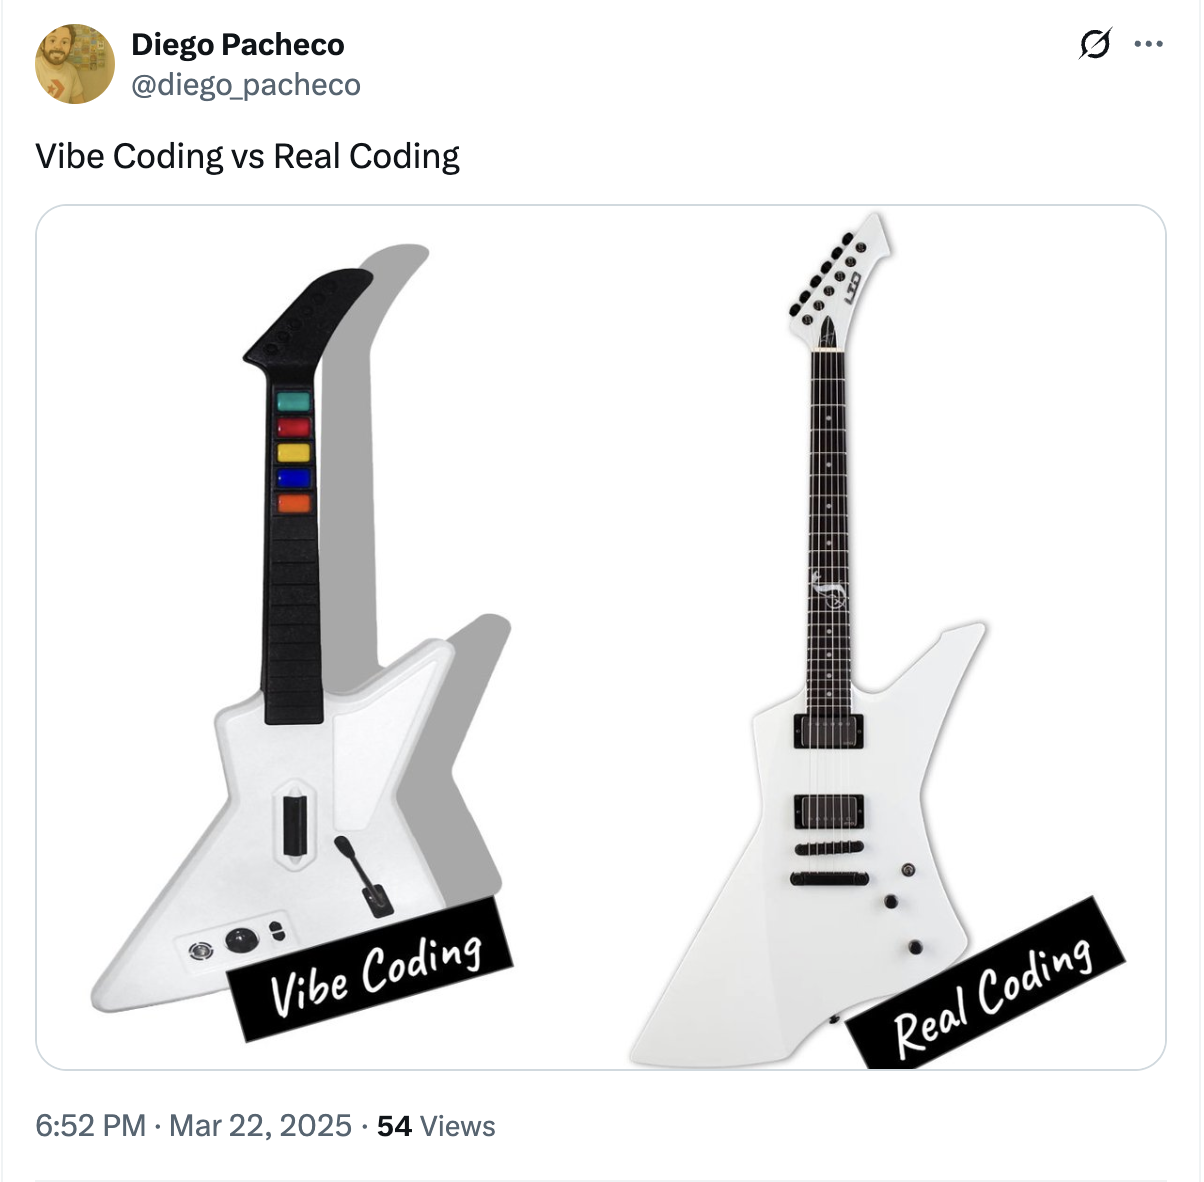Click the "Vibe Coding" black label
Image resolution: width=1204 pixels, height=1182 pixels.
click(x=372, y=970)
